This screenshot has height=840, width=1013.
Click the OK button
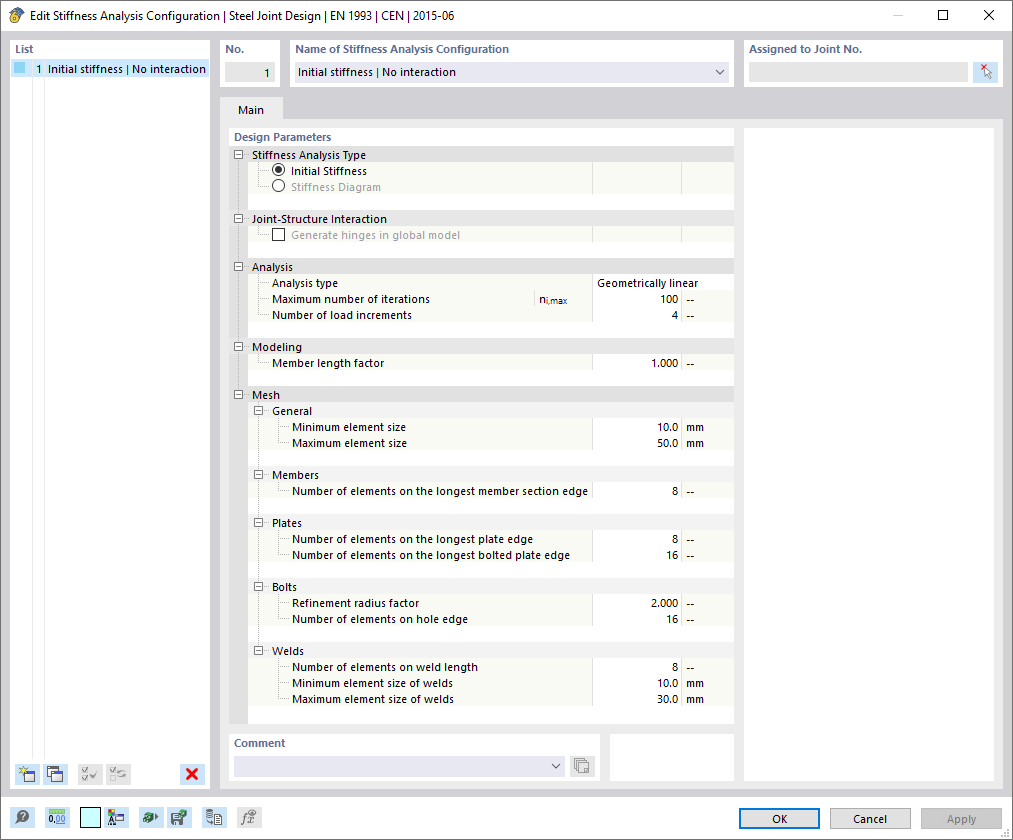pyautogui.click(x=779, y=819)
